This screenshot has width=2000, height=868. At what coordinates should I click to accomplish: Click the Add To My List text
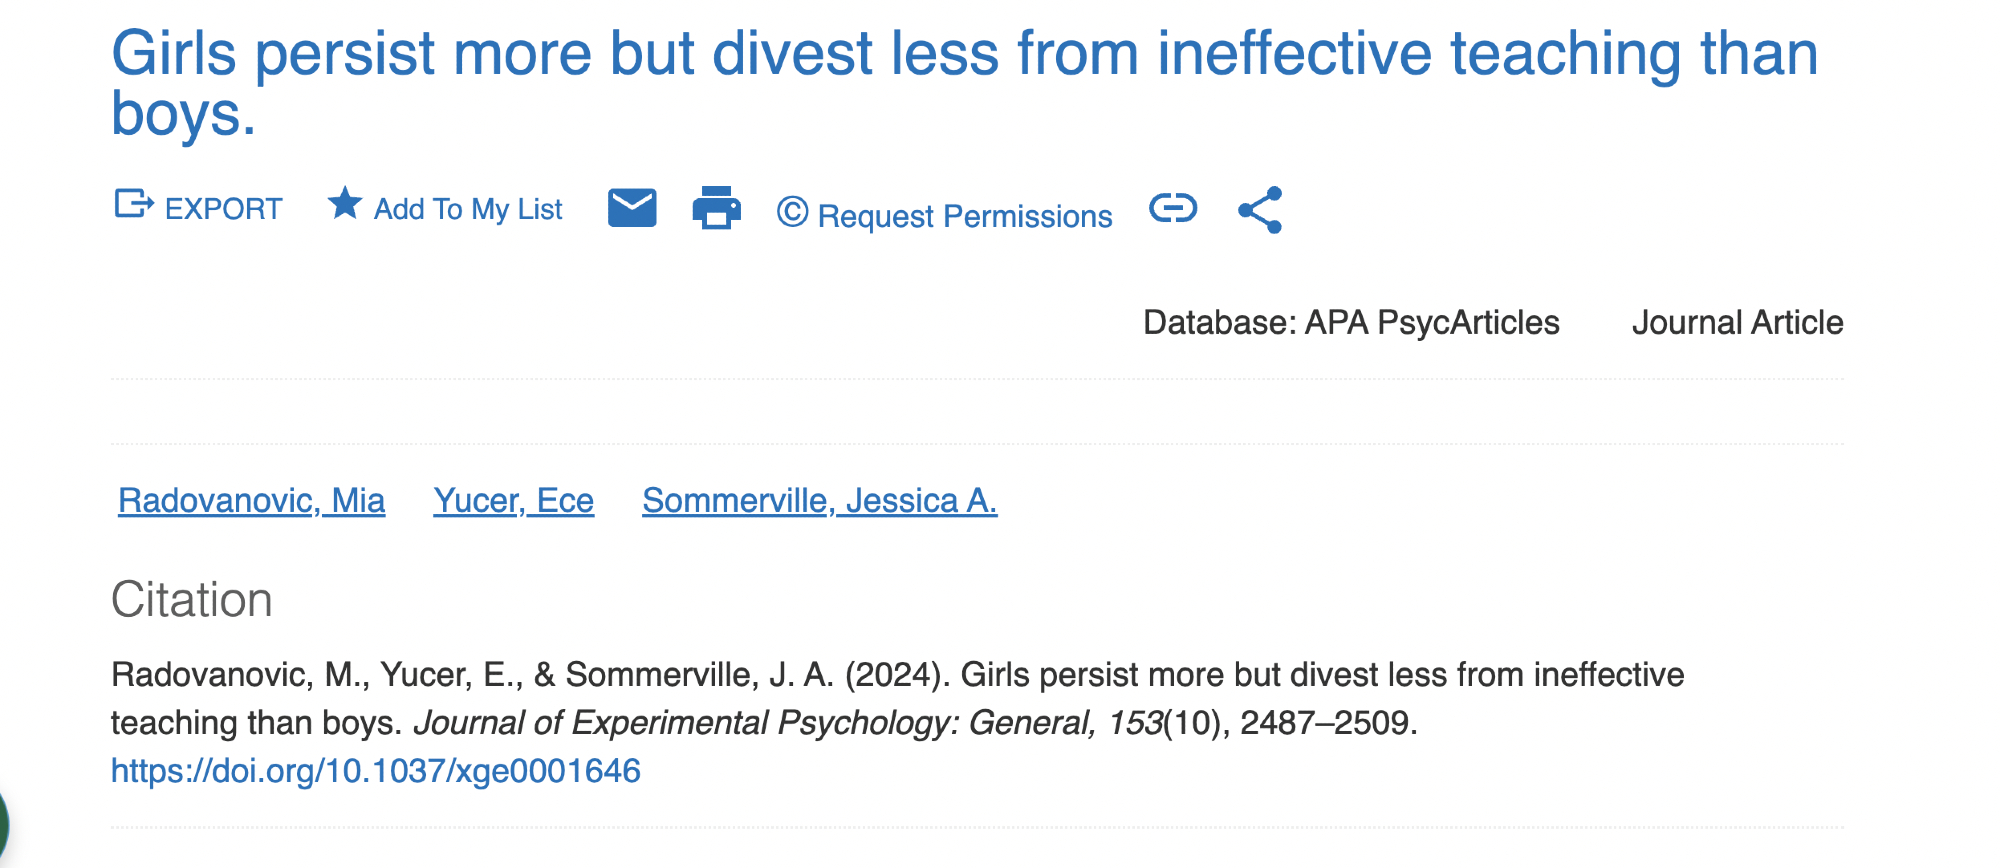tap(468, 209)
